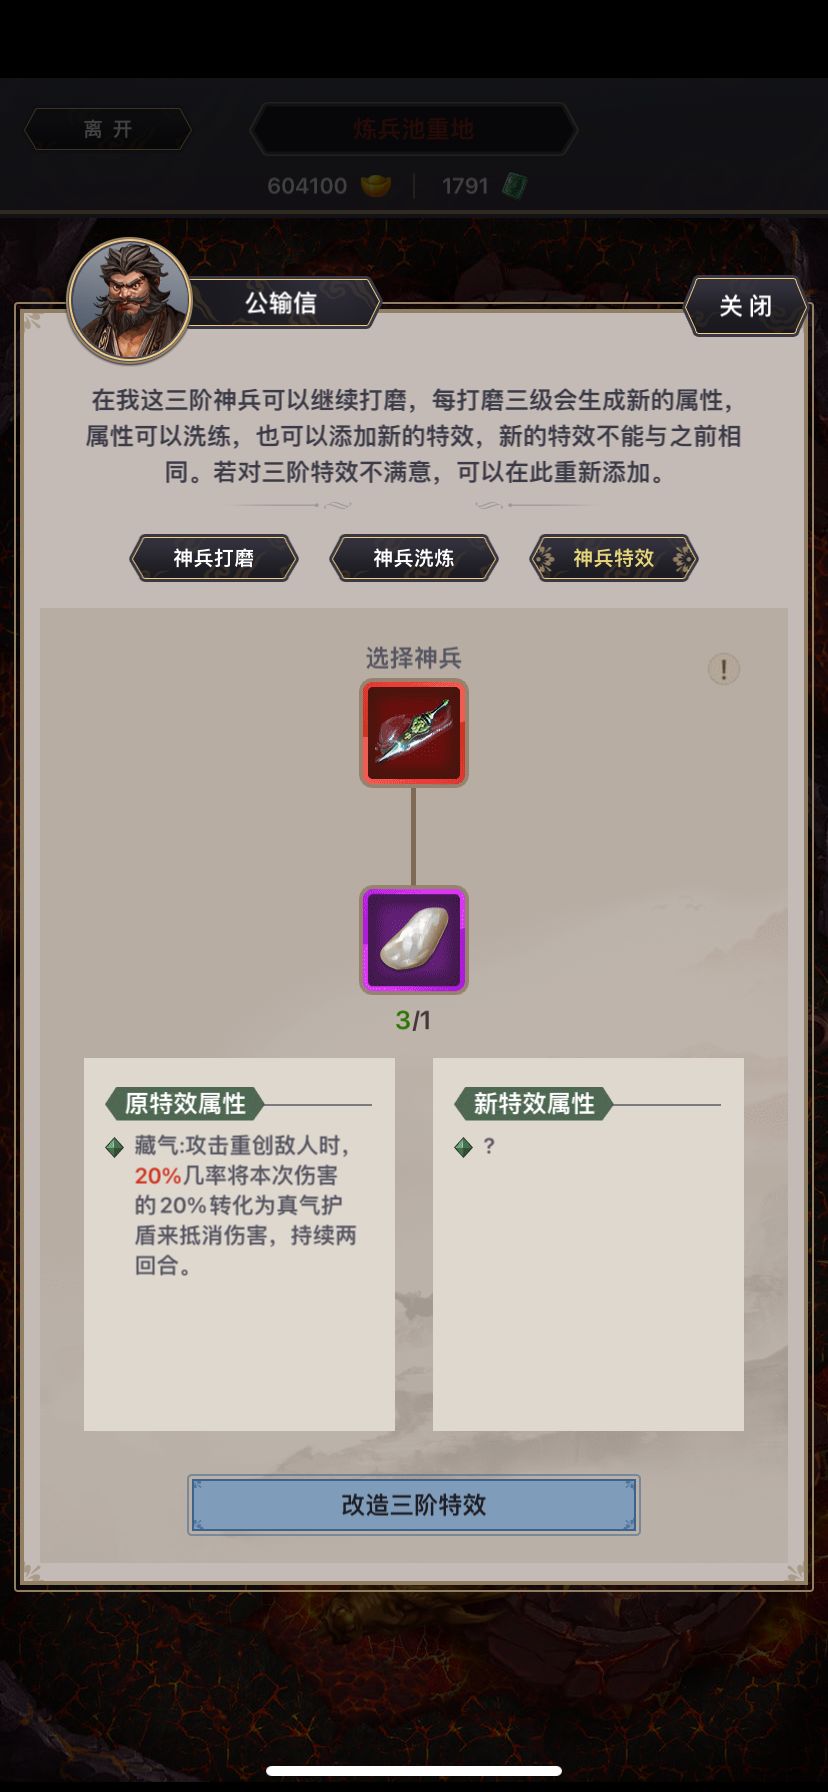Image resolution: width=828 pixels, height=1792 pixels.
Task: Click the 改造三阶特效 button
Action: click(x=414, y=1505)
